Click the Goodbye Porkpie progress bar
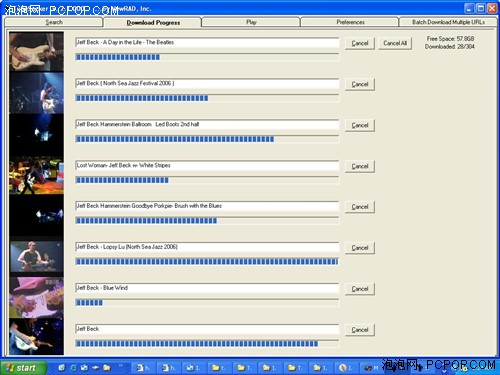Viewport: 500px width, 375px height. [207, 221]
